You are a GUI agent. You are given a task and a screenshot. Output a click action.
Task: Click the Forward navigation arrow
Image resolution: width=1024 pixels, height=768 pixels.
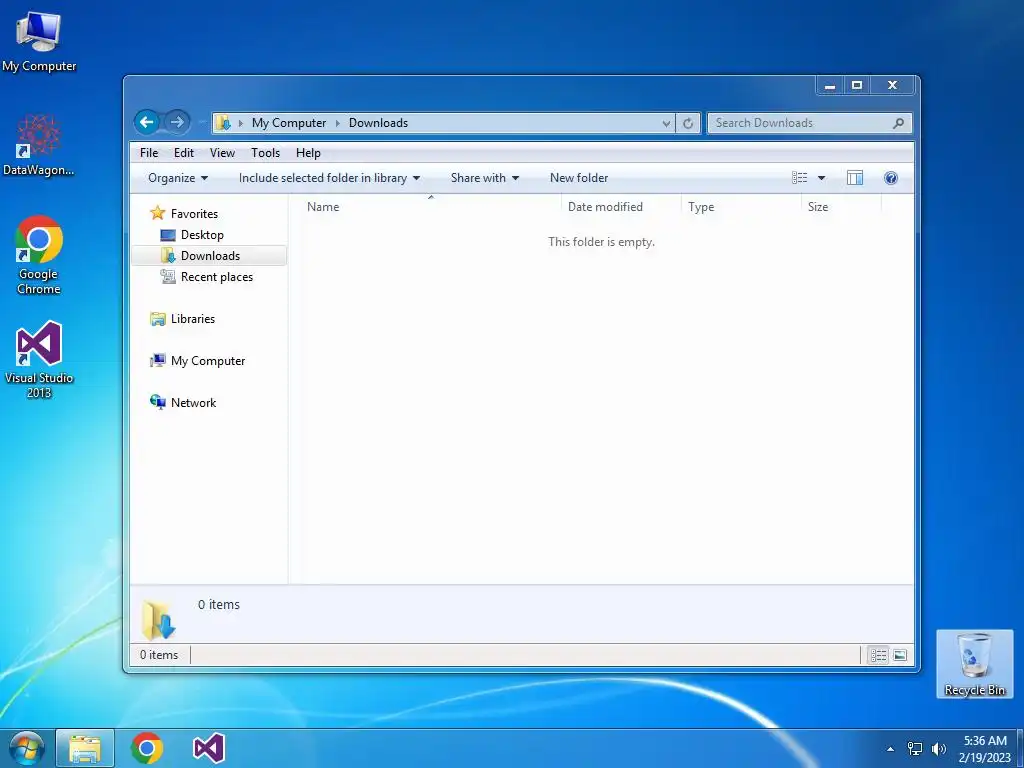click(176, 122)
